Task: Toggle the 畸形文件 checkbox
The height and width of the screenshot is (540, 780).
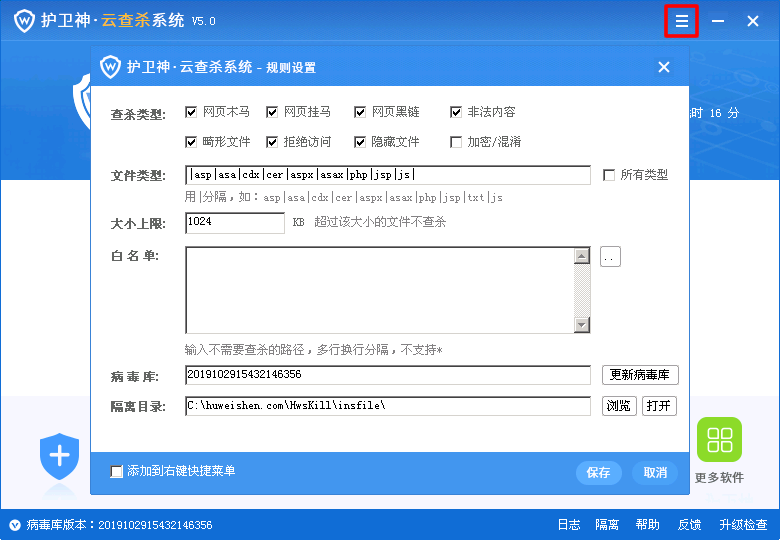Action: tap(191, 142)
